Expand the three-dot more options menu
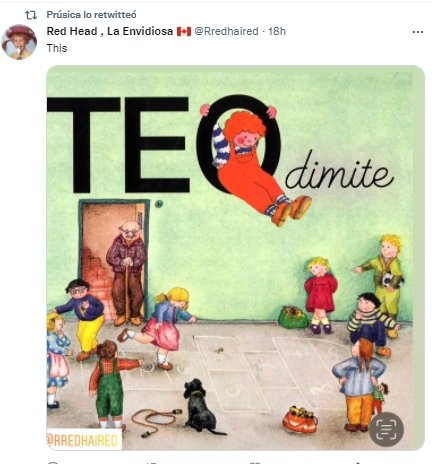432x464 pixels. tap(418, 32)
